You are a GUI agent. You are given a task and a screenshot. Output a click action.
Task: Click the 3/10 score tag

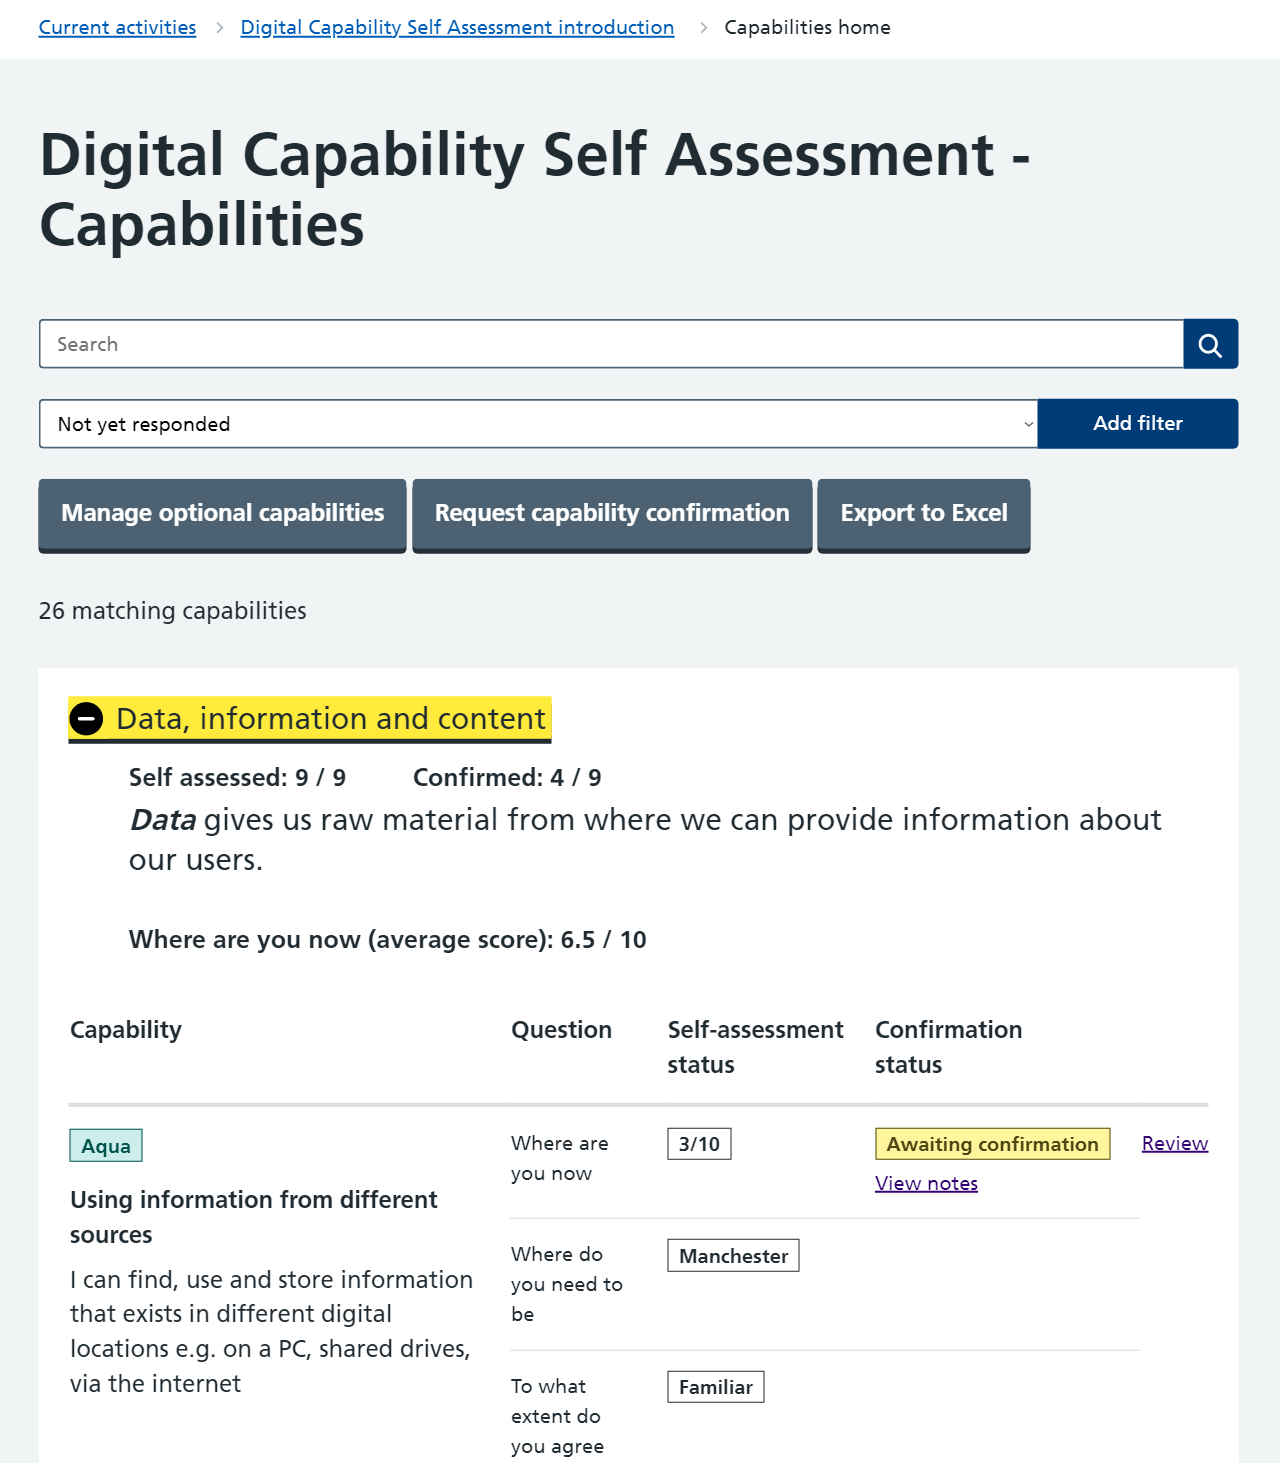(699, 1144)
